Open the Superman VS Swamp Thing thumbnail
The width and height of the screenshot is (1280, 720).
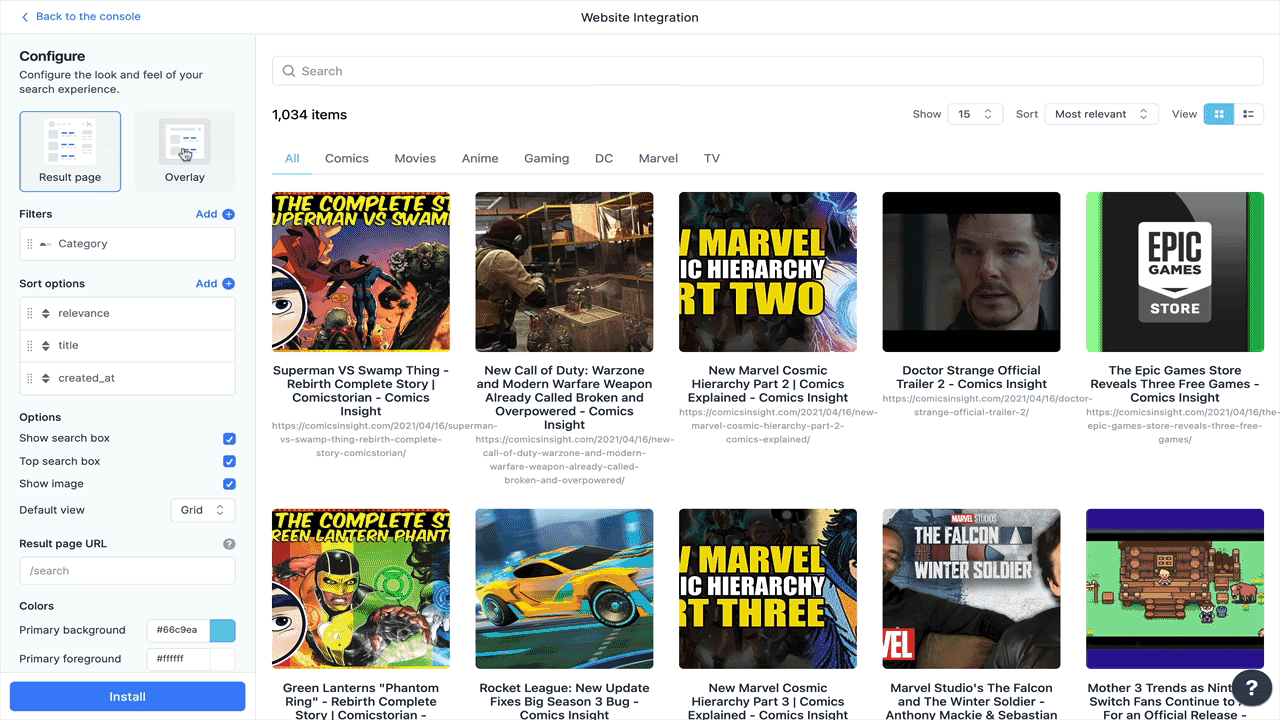(x=361, y=272)
